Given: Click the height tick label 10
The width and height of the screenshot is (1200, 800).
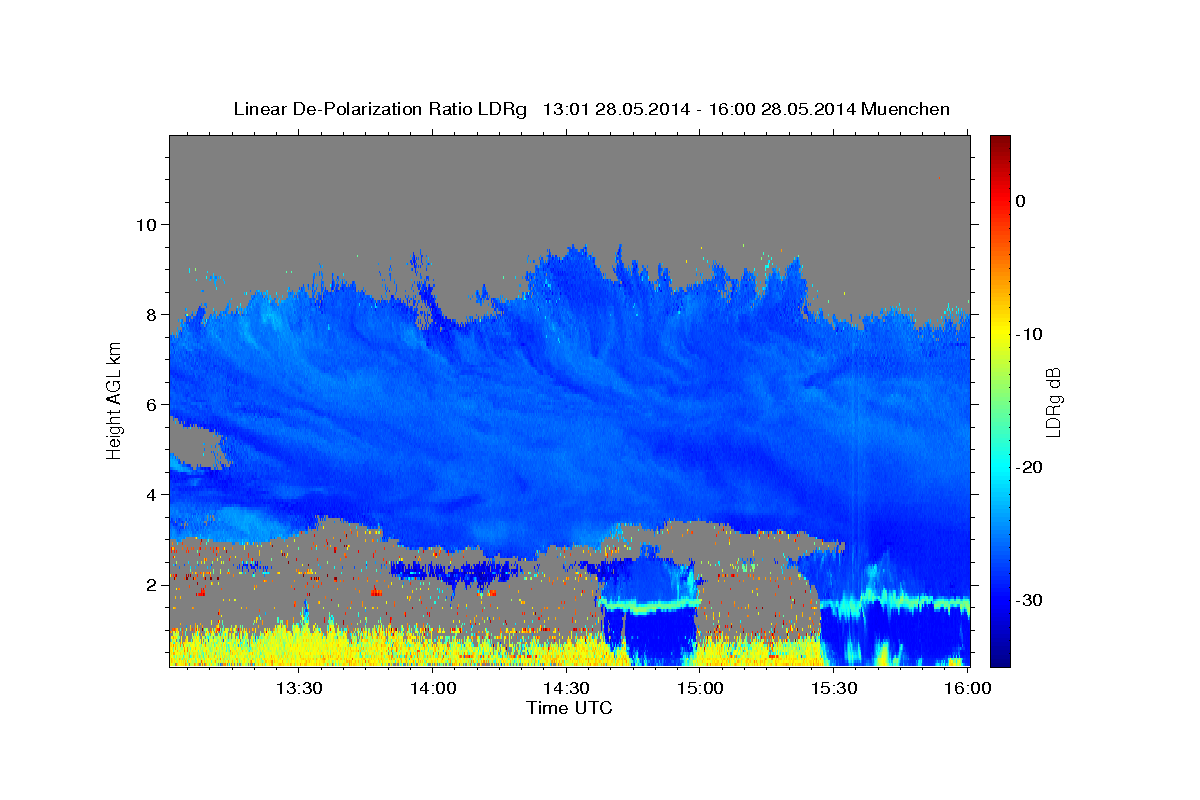Looking at the screenshot, I should pos(146,224).
